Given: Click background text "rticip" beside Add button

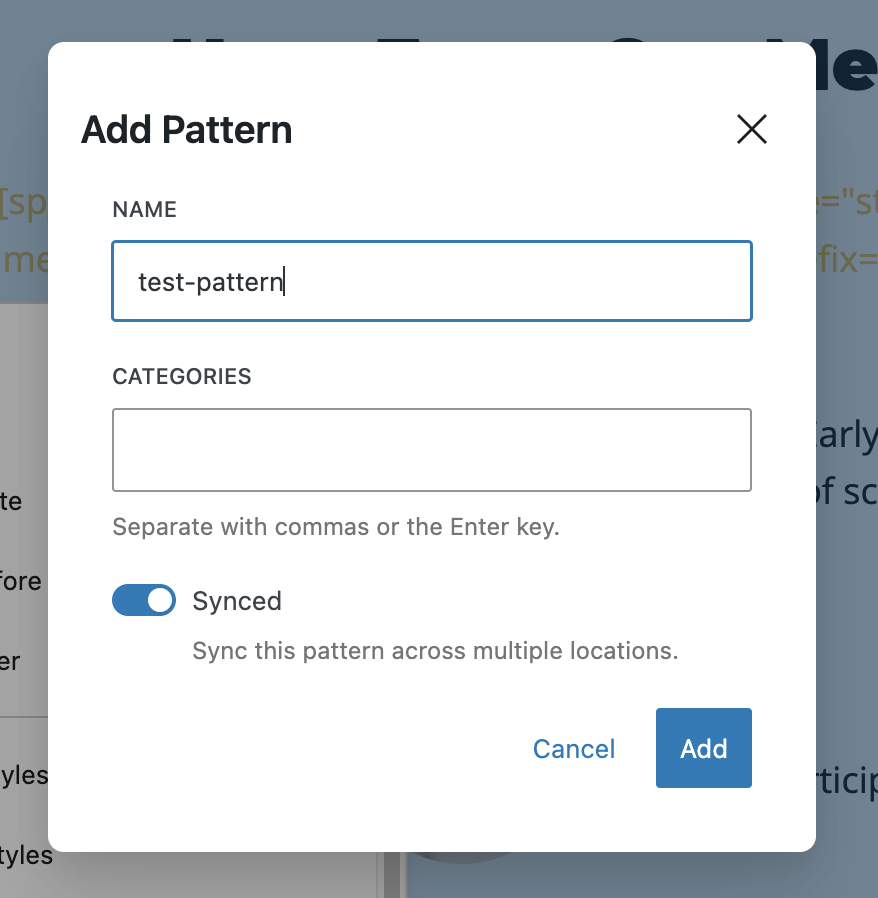Looking at the screenshot, I should [x=846, y=779].
